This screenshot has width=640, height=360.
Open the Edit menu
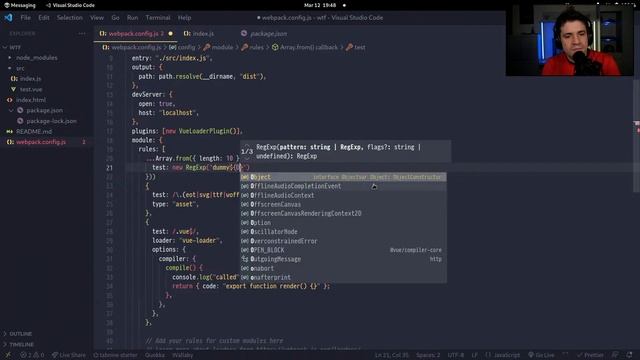pyautogui.click(x=44, y=18)
